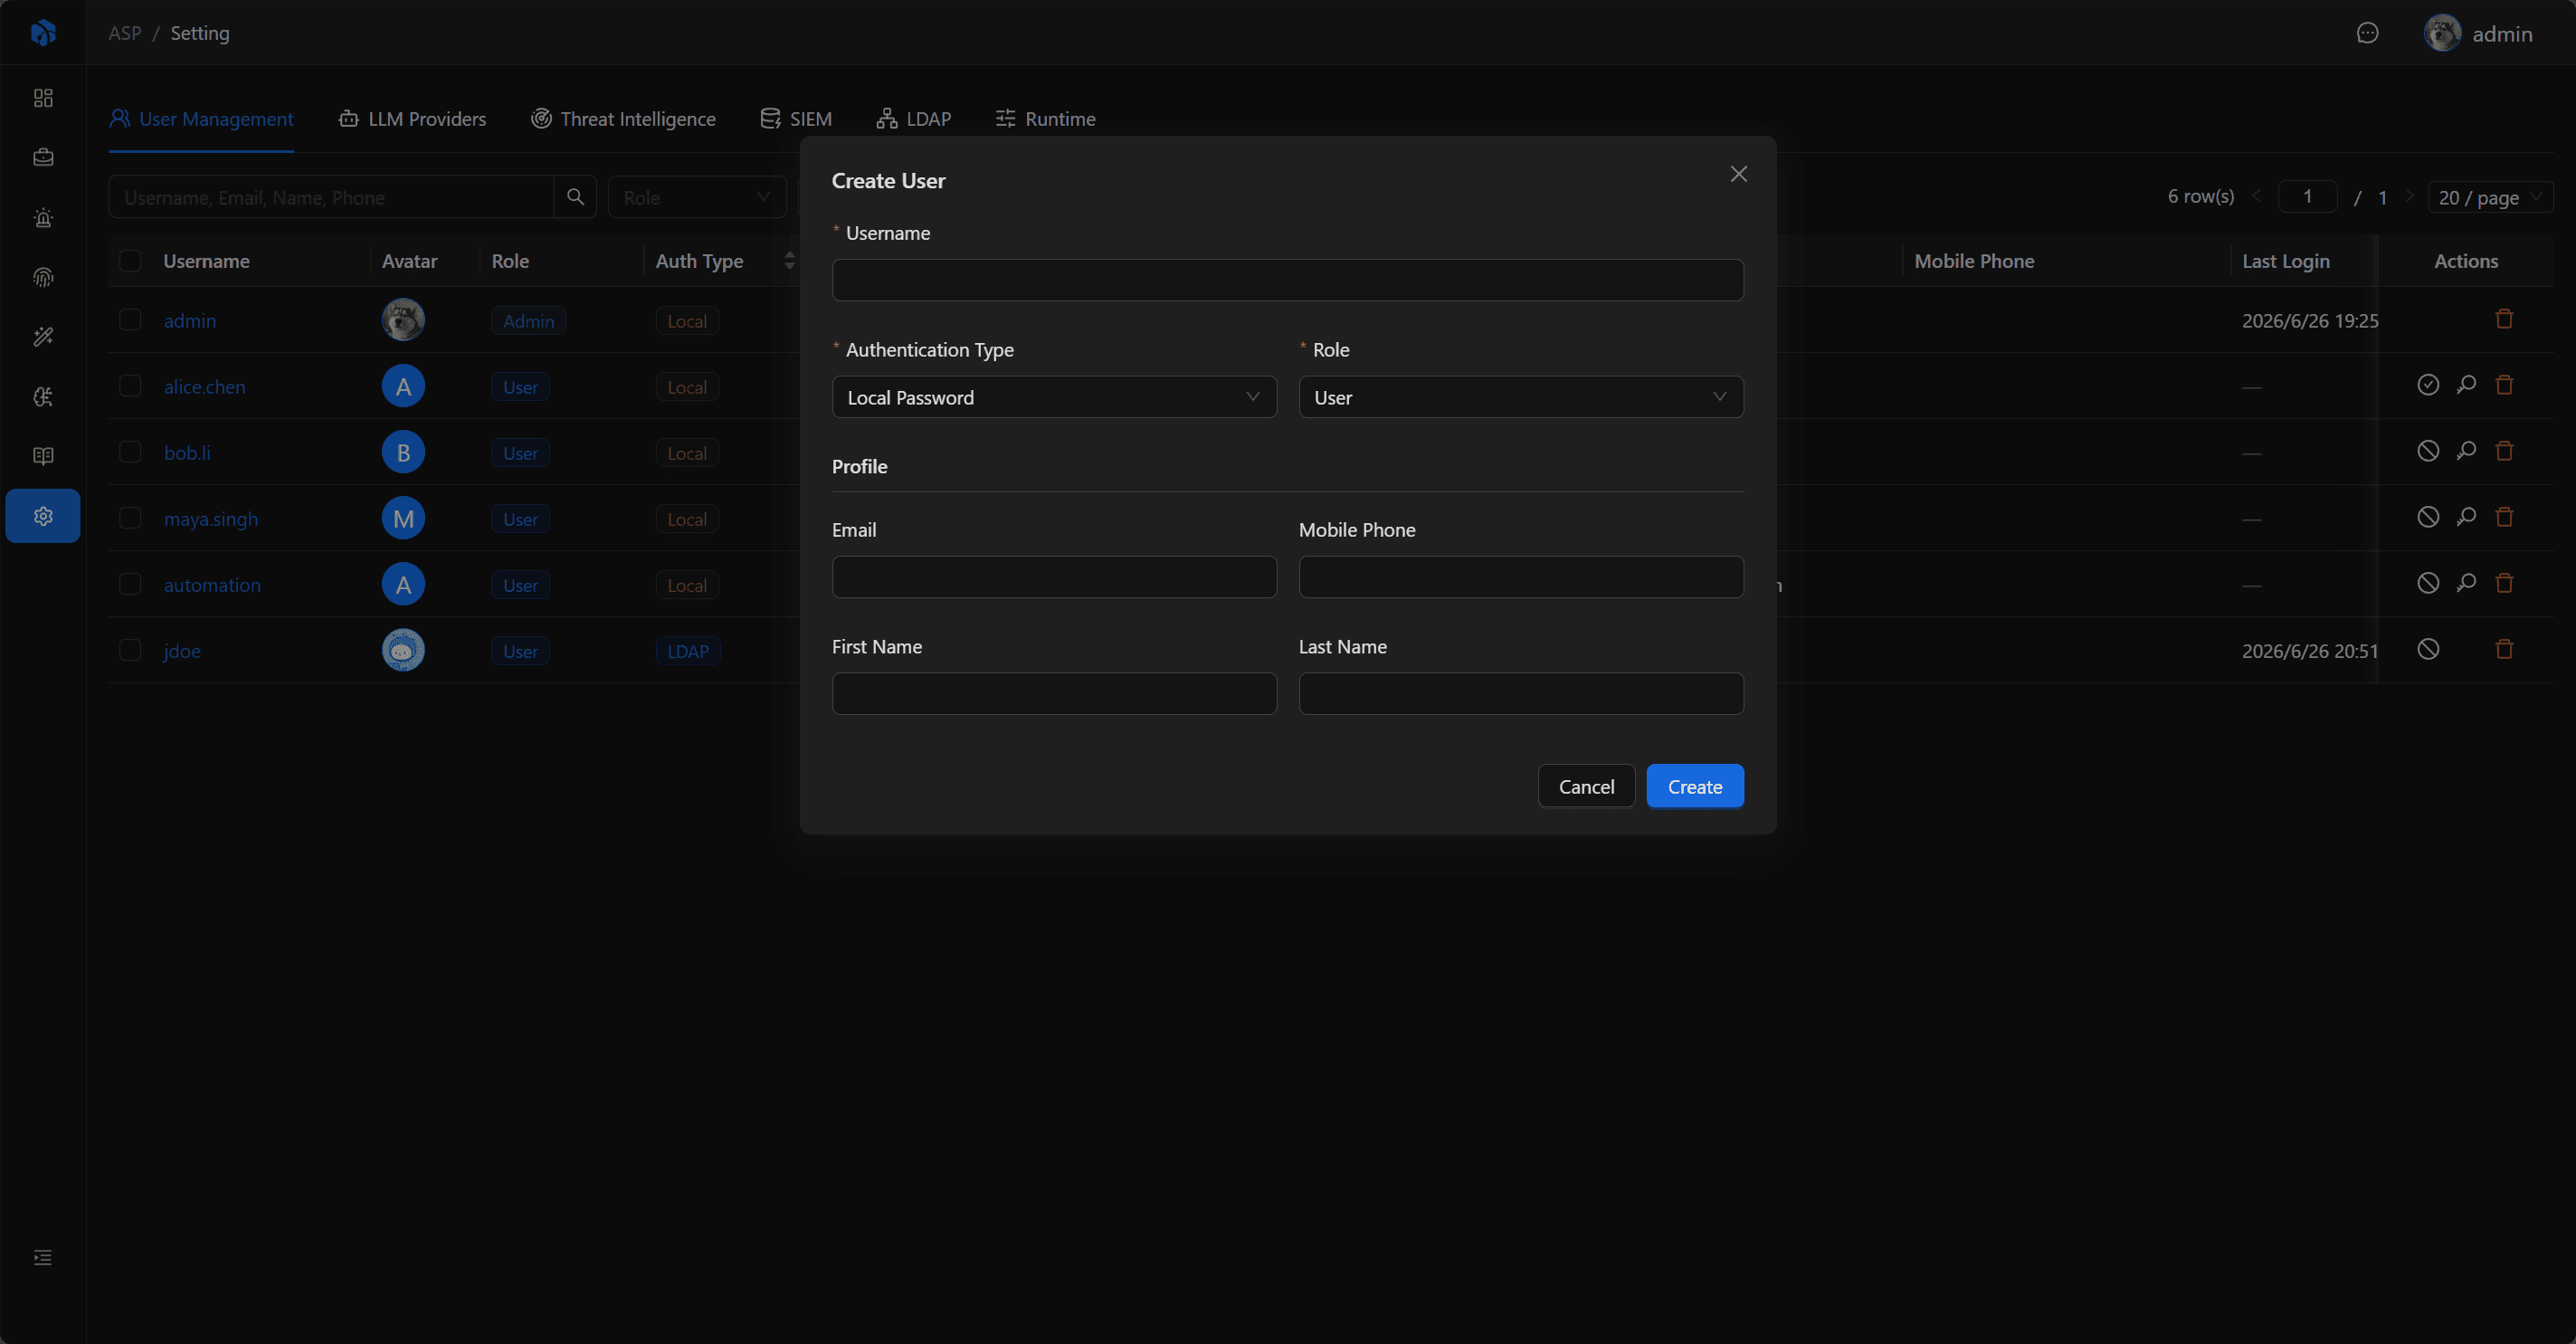The width and height of the screenshot is (2576, 1344).
Task: Open the maya.singh username link
Action: coord(211,518)
